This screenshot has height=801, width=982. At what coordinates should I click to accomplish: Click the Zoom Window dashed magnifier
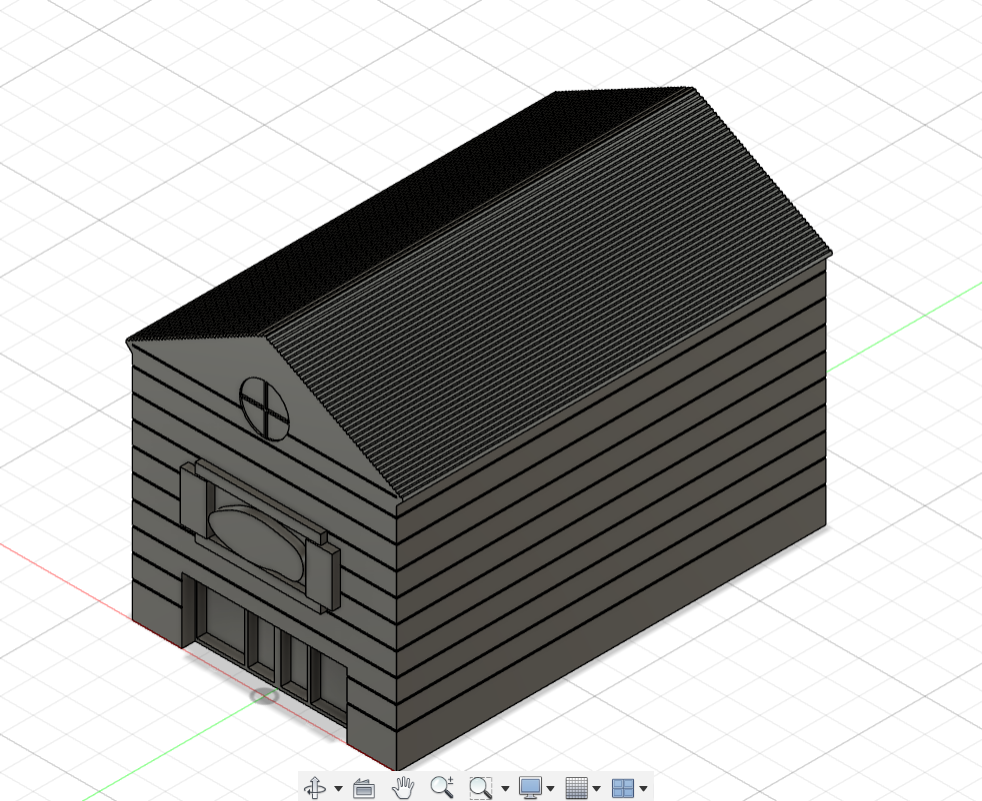click(x=481, y=787)
